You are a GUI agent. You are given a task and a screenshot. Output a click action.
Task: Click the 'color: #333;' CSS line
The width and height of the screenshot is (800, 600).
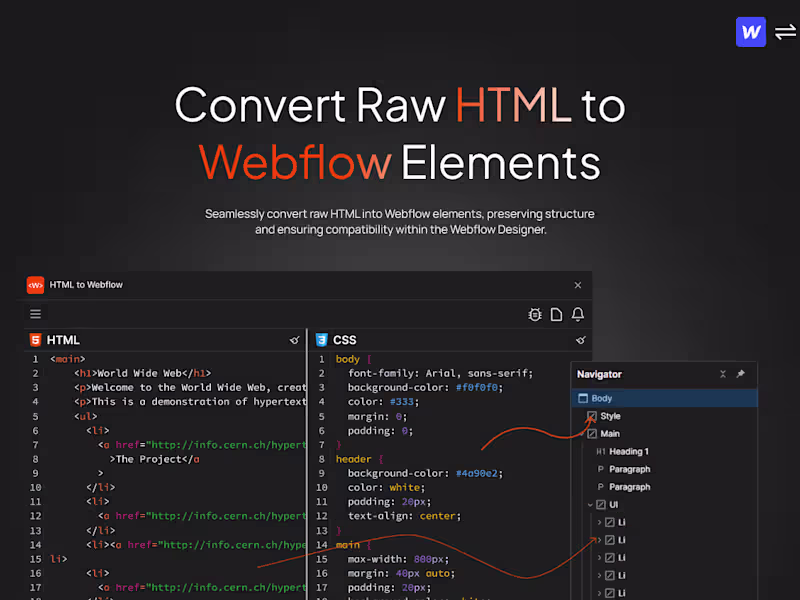(x=383, y=402)
